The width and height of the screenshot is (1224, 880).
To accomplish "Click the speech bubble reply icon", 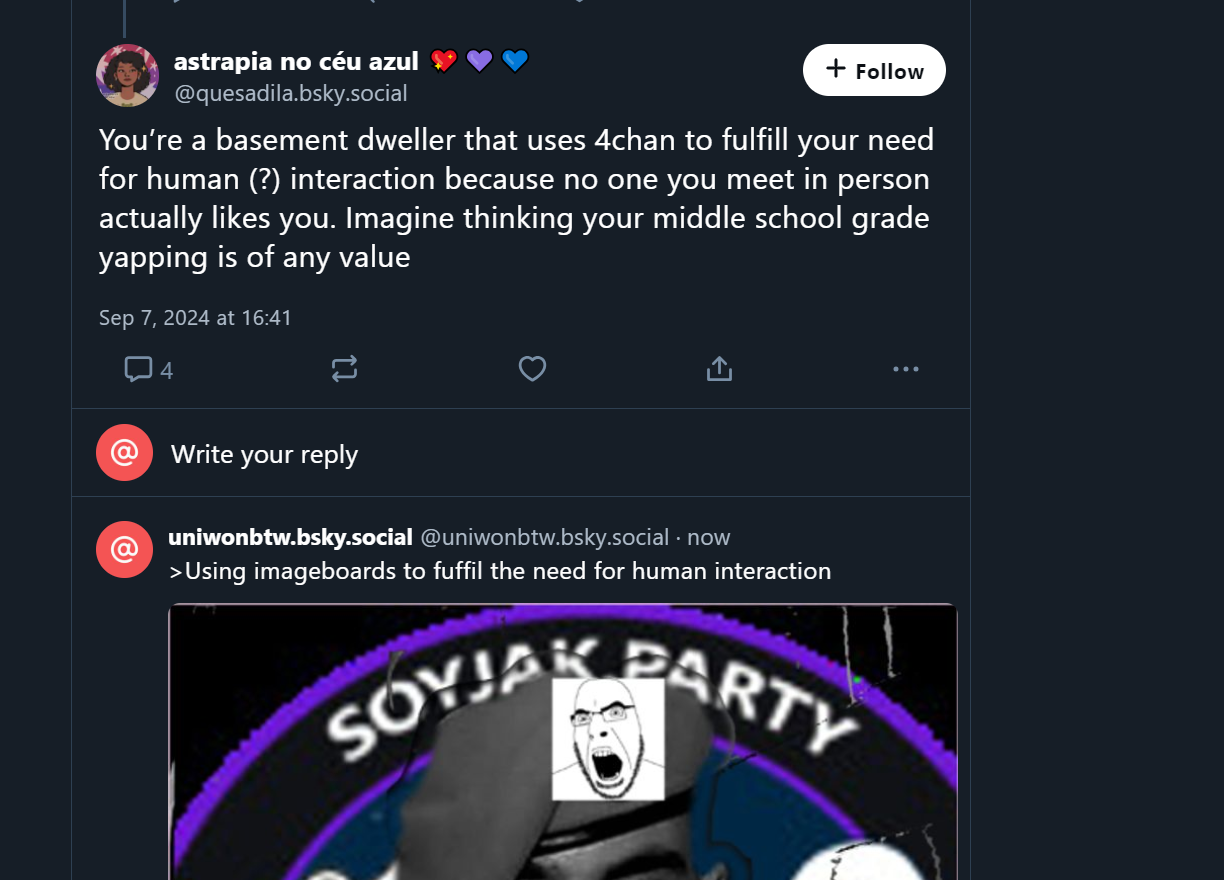I will click(x=138, y=370).
